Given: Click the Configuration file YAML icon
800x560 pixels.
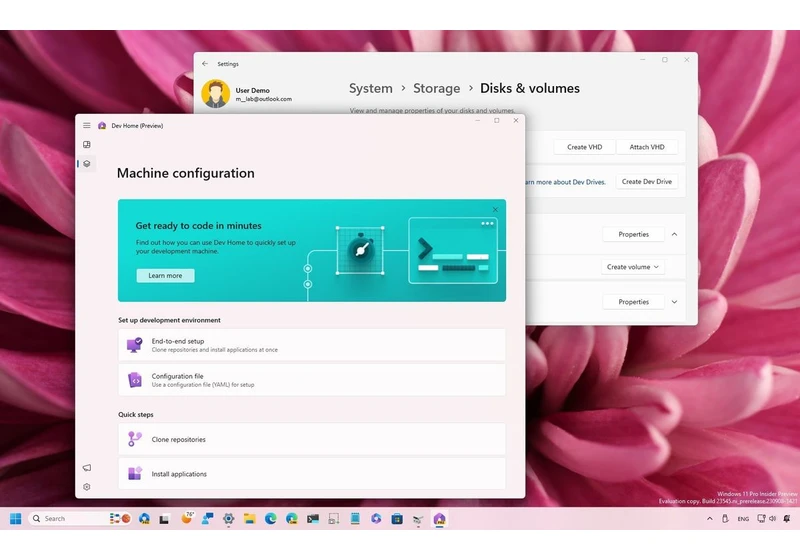Looking at the screenshot, I should point(135,380).
